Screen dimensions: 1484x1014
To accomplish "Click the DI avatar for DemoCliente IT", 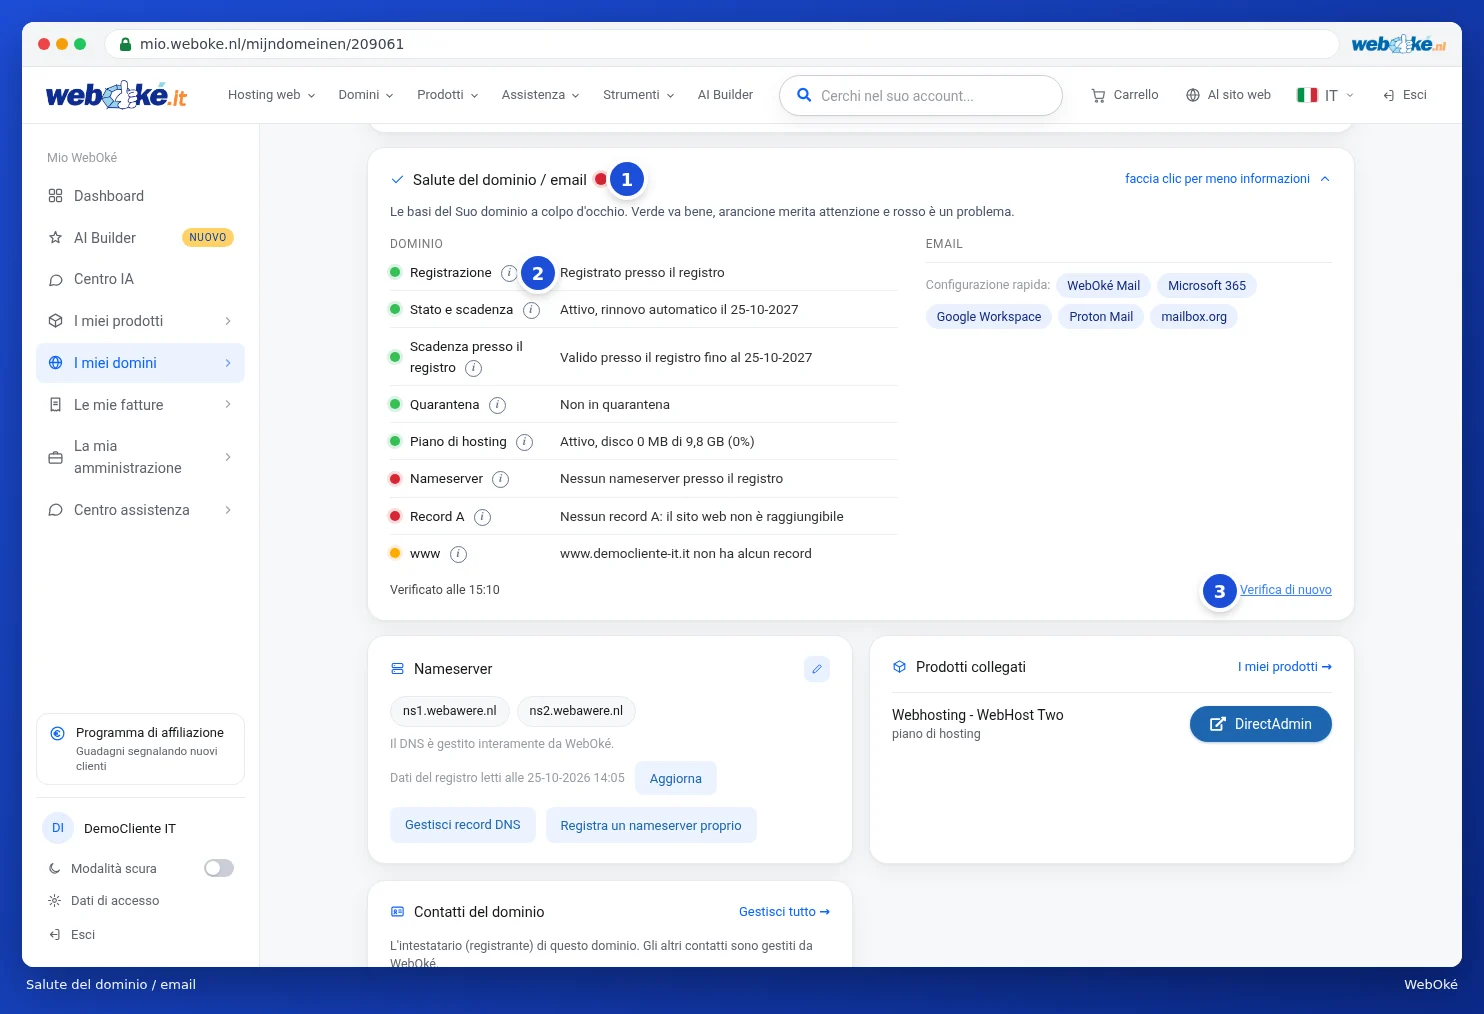I will pyautogui.click(x=58, y=828).
